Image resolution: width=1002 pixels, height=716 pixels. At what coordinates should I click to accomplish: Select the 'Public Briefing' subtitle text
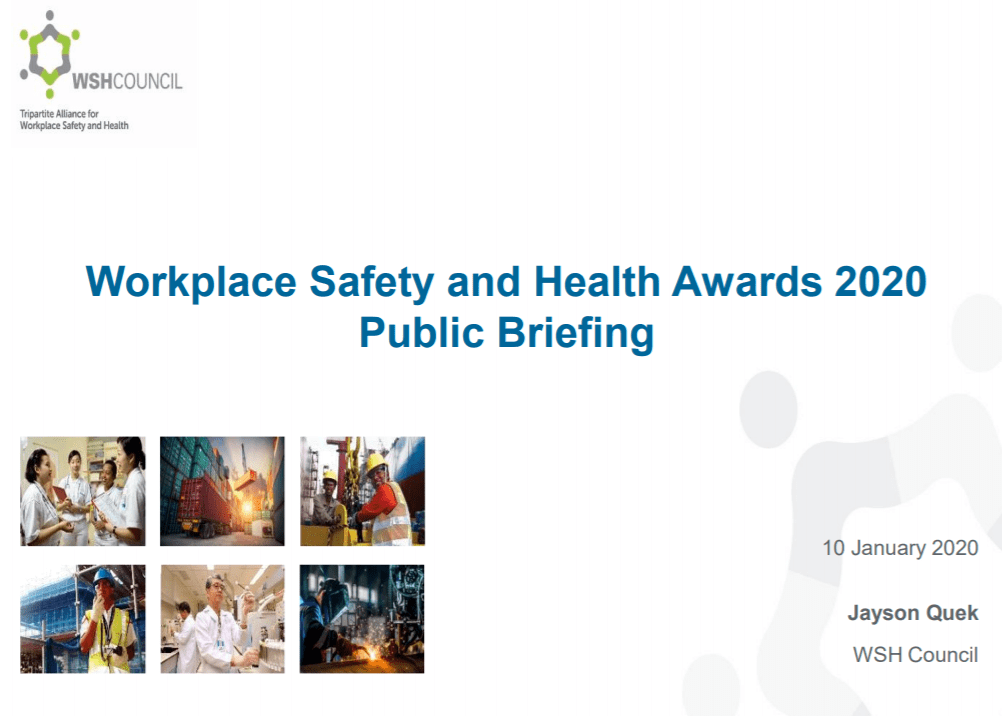(506, 333)
